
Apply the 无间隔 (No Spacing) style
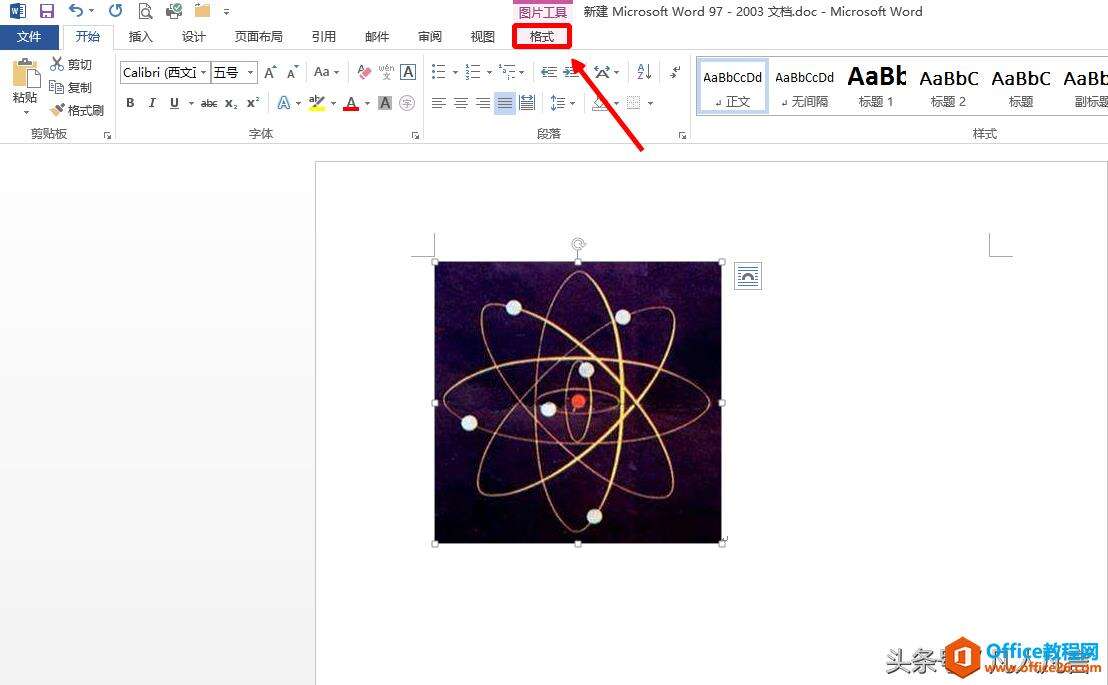tap(804, 87)
